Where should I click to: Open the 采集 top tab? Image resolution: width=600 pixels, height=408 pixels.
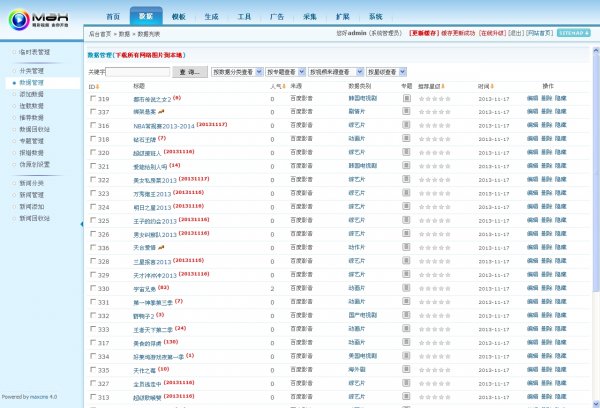point(310,16)
